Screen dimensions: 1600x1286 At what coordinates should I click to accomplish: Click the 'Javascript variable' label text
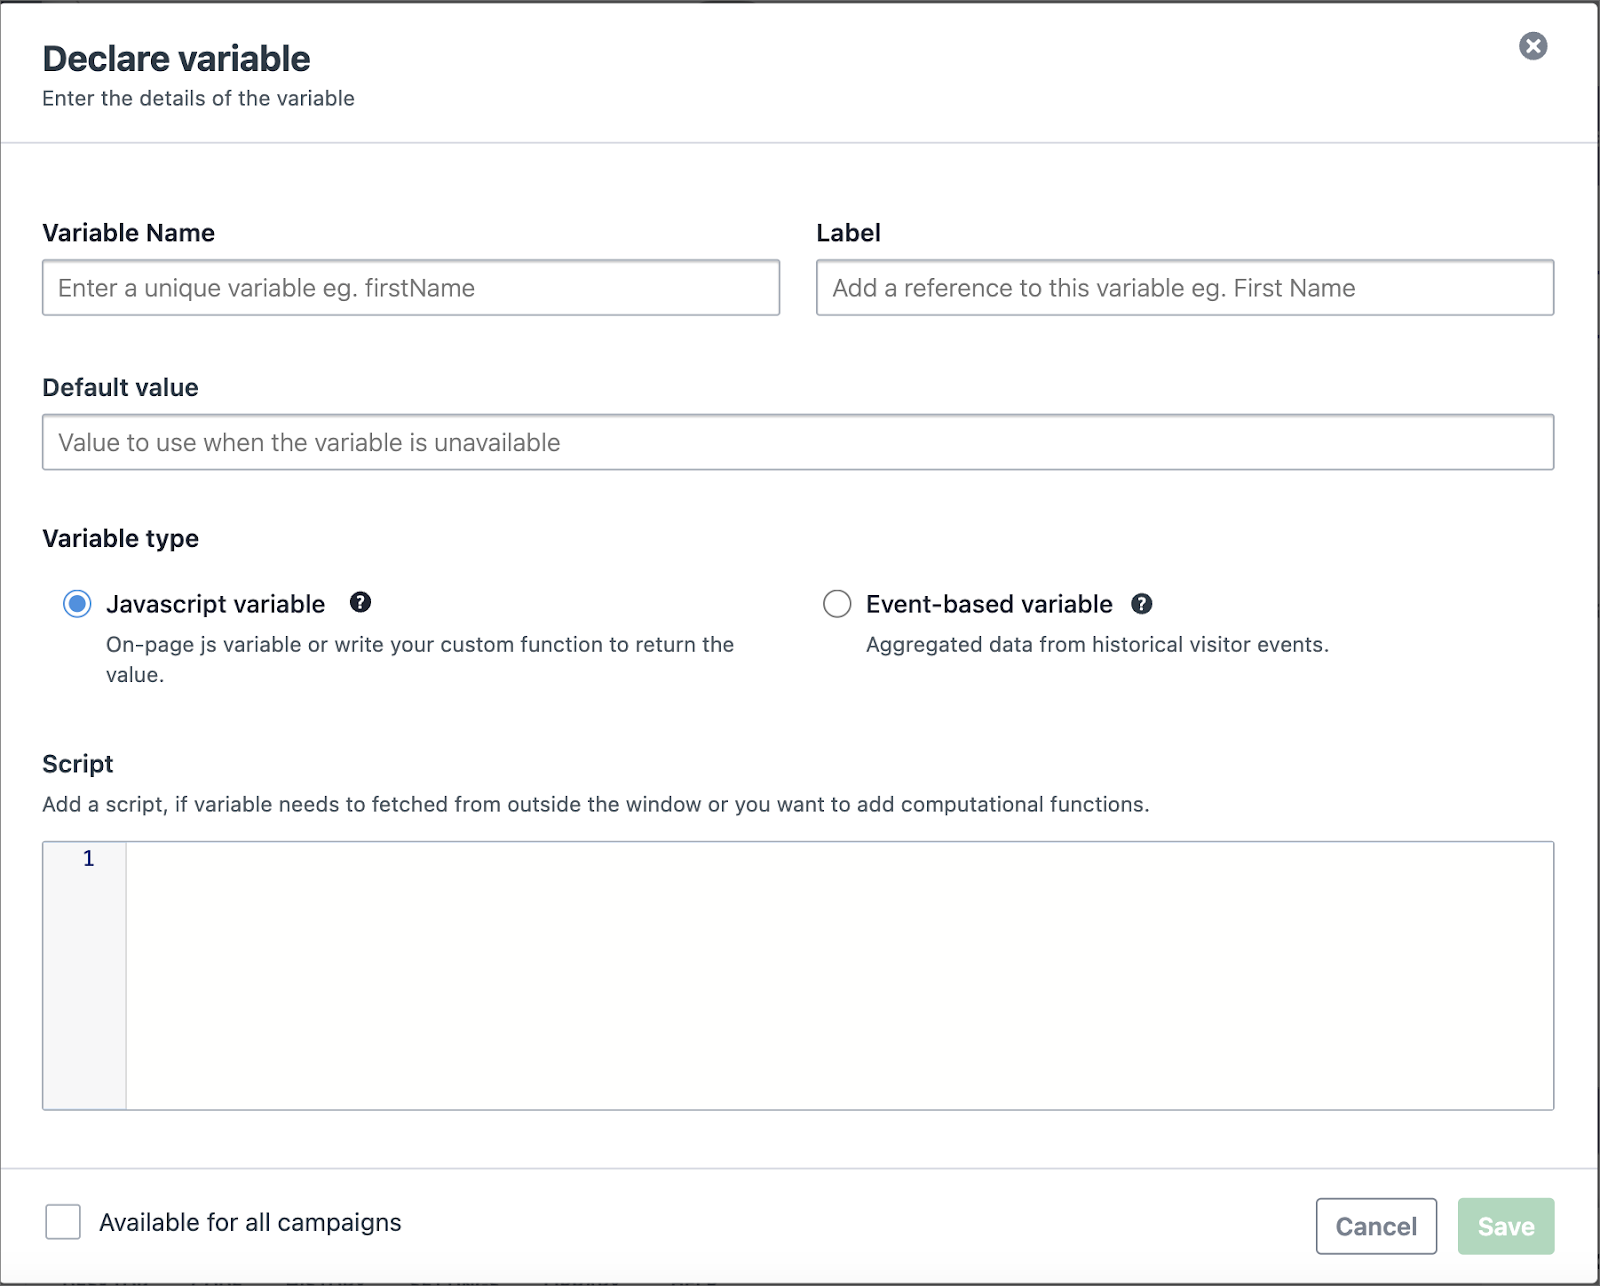(215, 604)
